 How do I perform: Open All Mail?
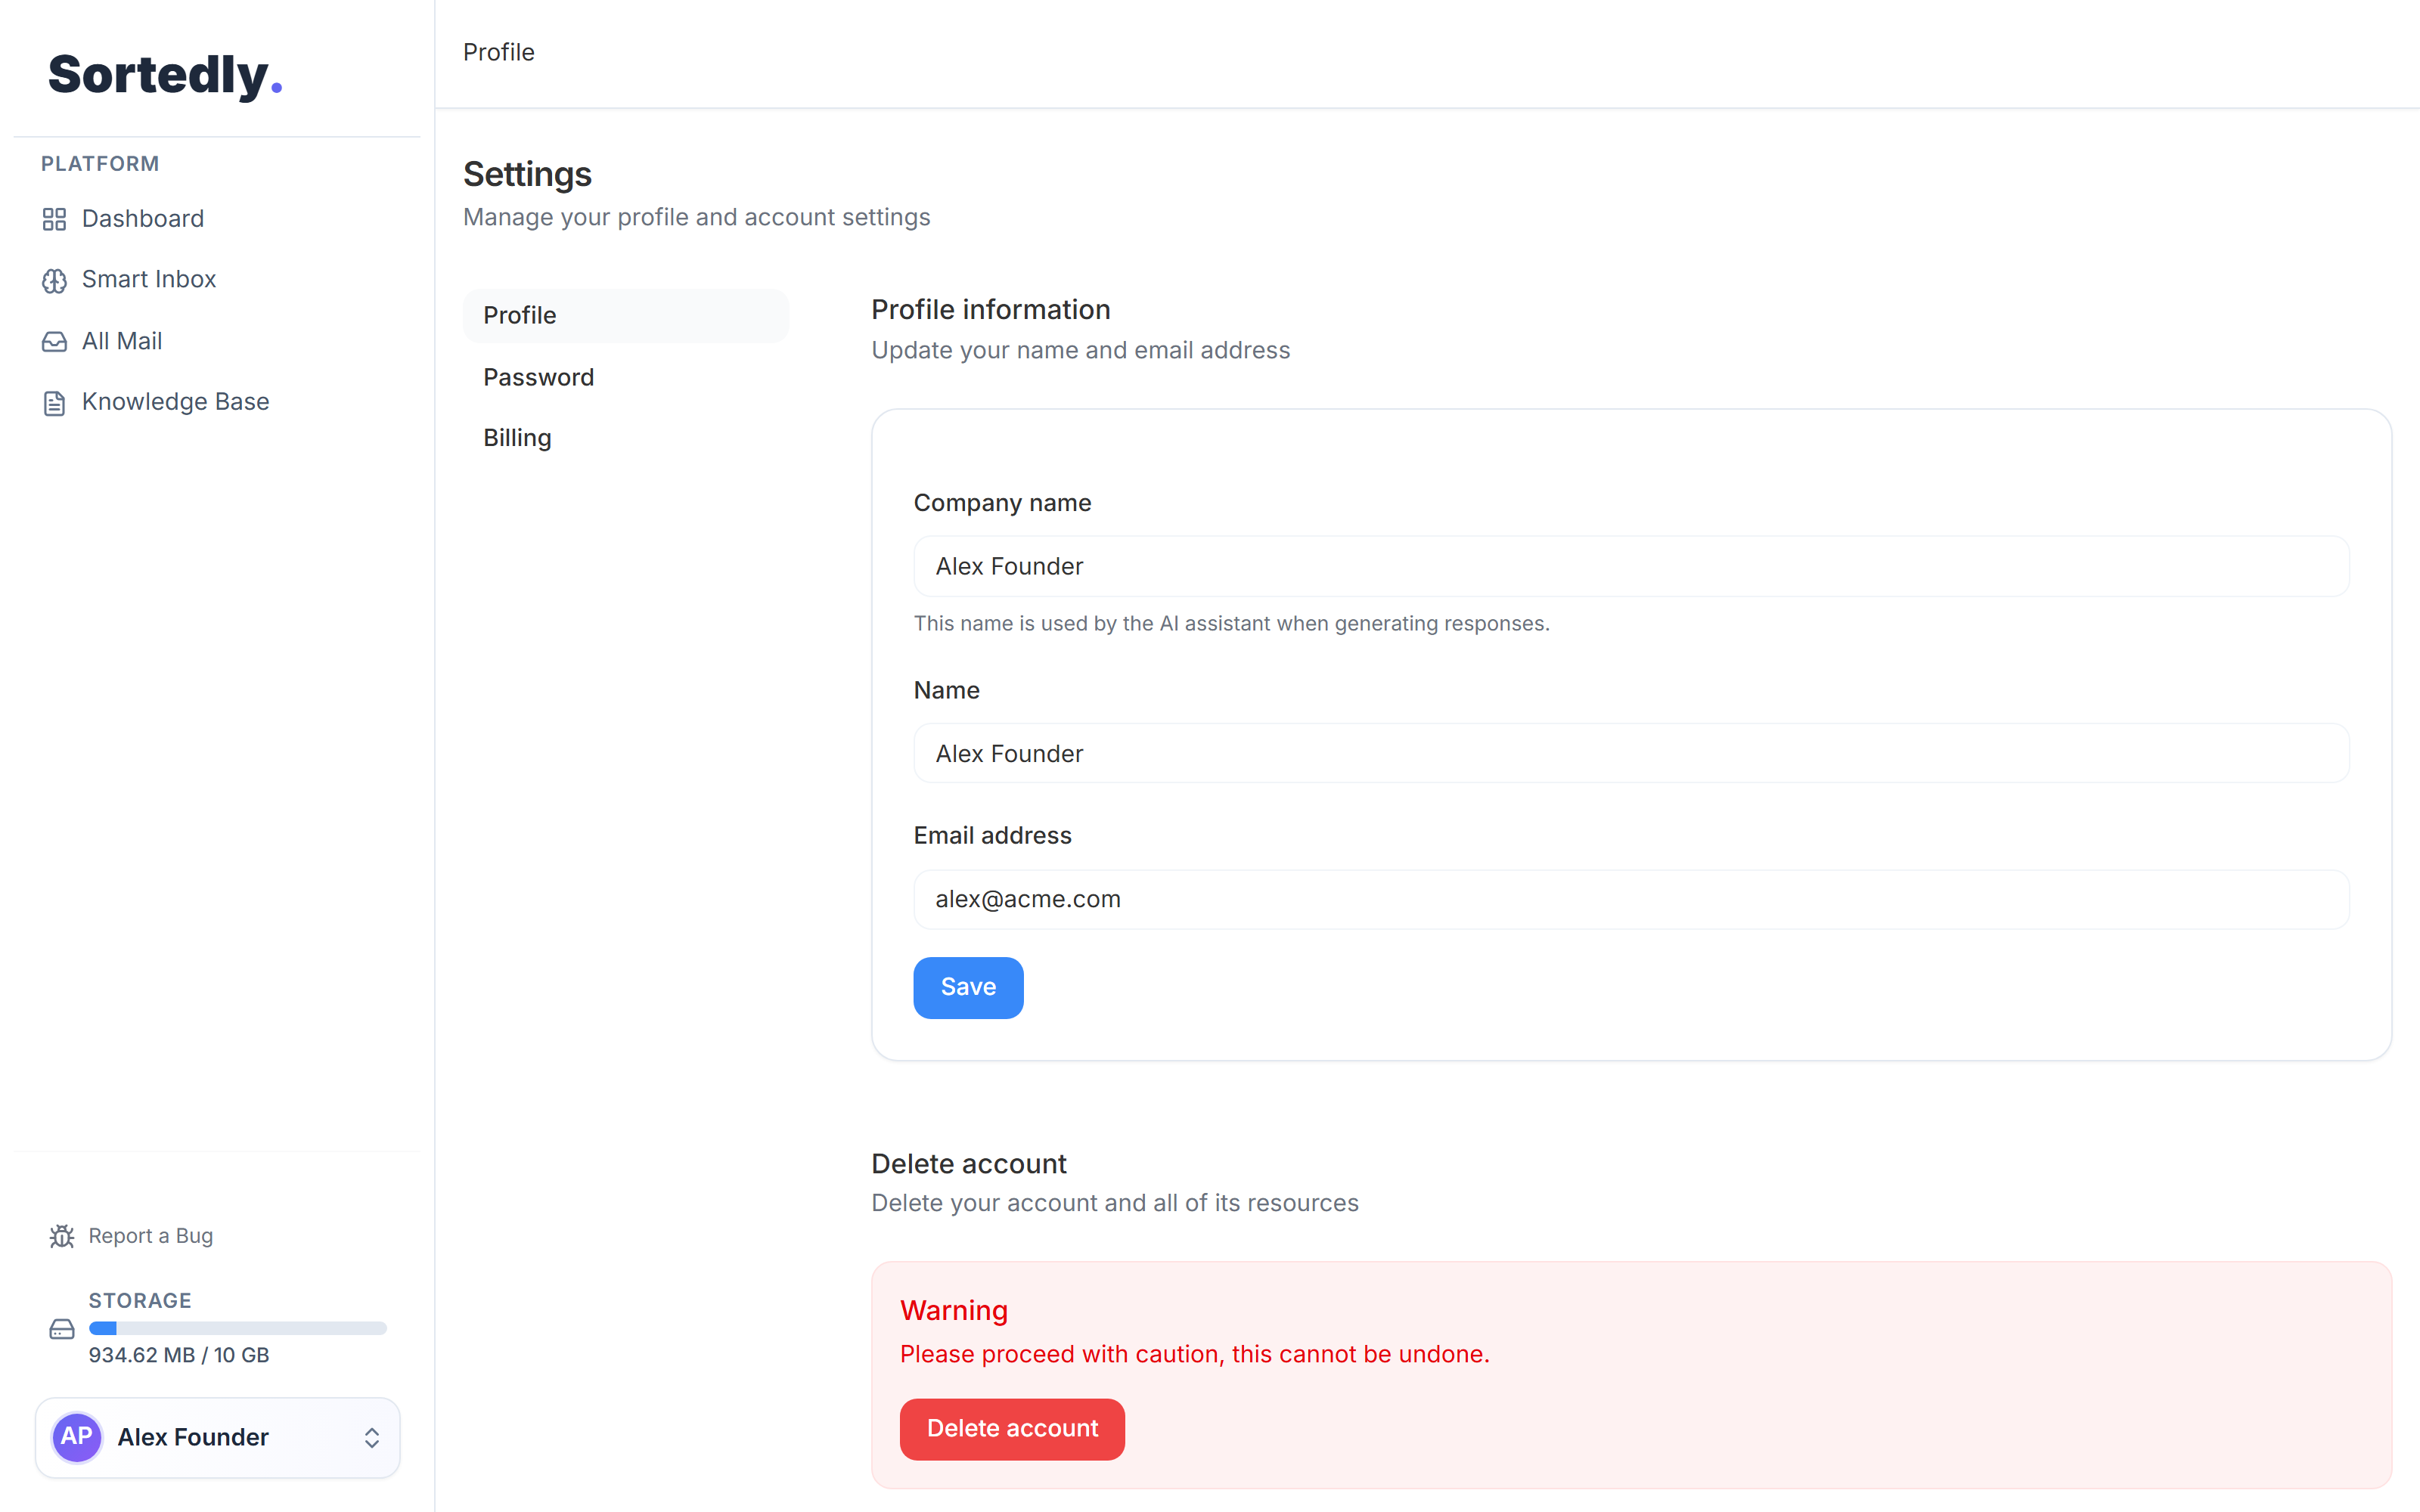[217, 341]
